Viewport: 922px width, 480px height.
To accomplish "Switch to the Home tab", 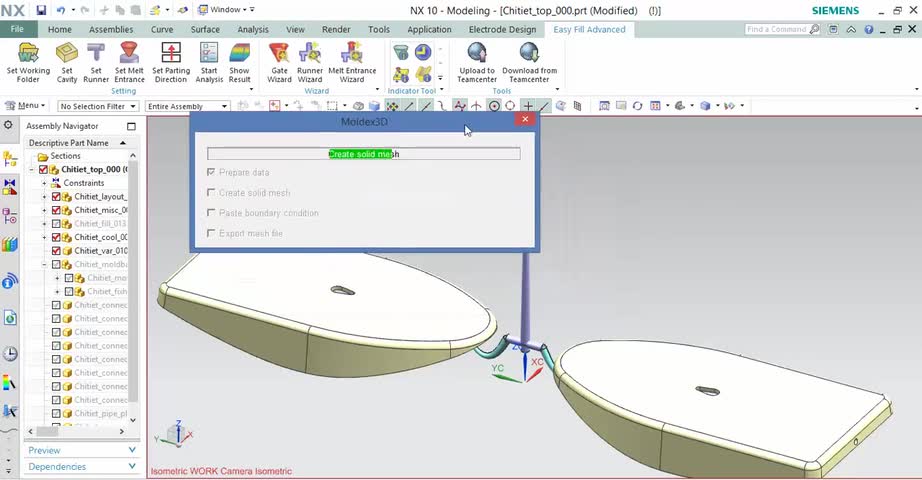I will click(59, 29).
